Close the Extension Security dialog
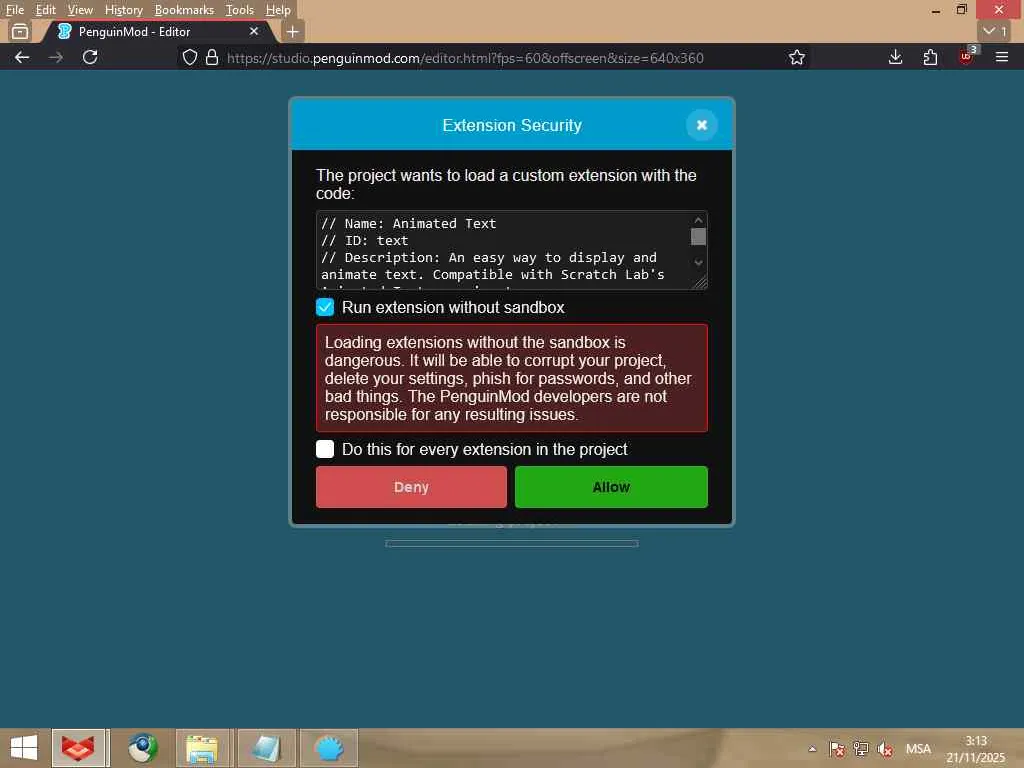The width and height of the screenshot is (1024, 768). point(701,125)
